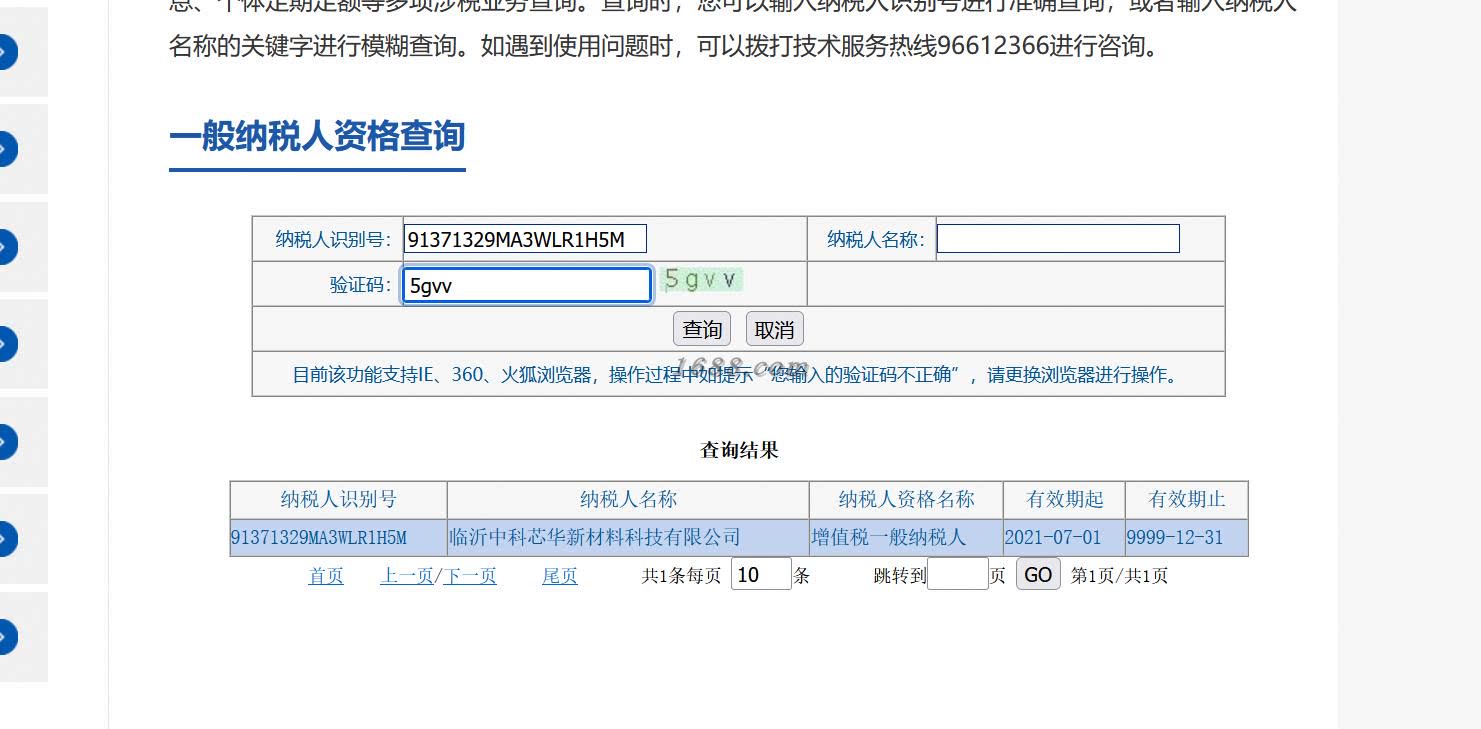This screenshot has width=1481, height=729.
Task: Select the 纳税人名称 results table header
Action: tap(628, 500)
